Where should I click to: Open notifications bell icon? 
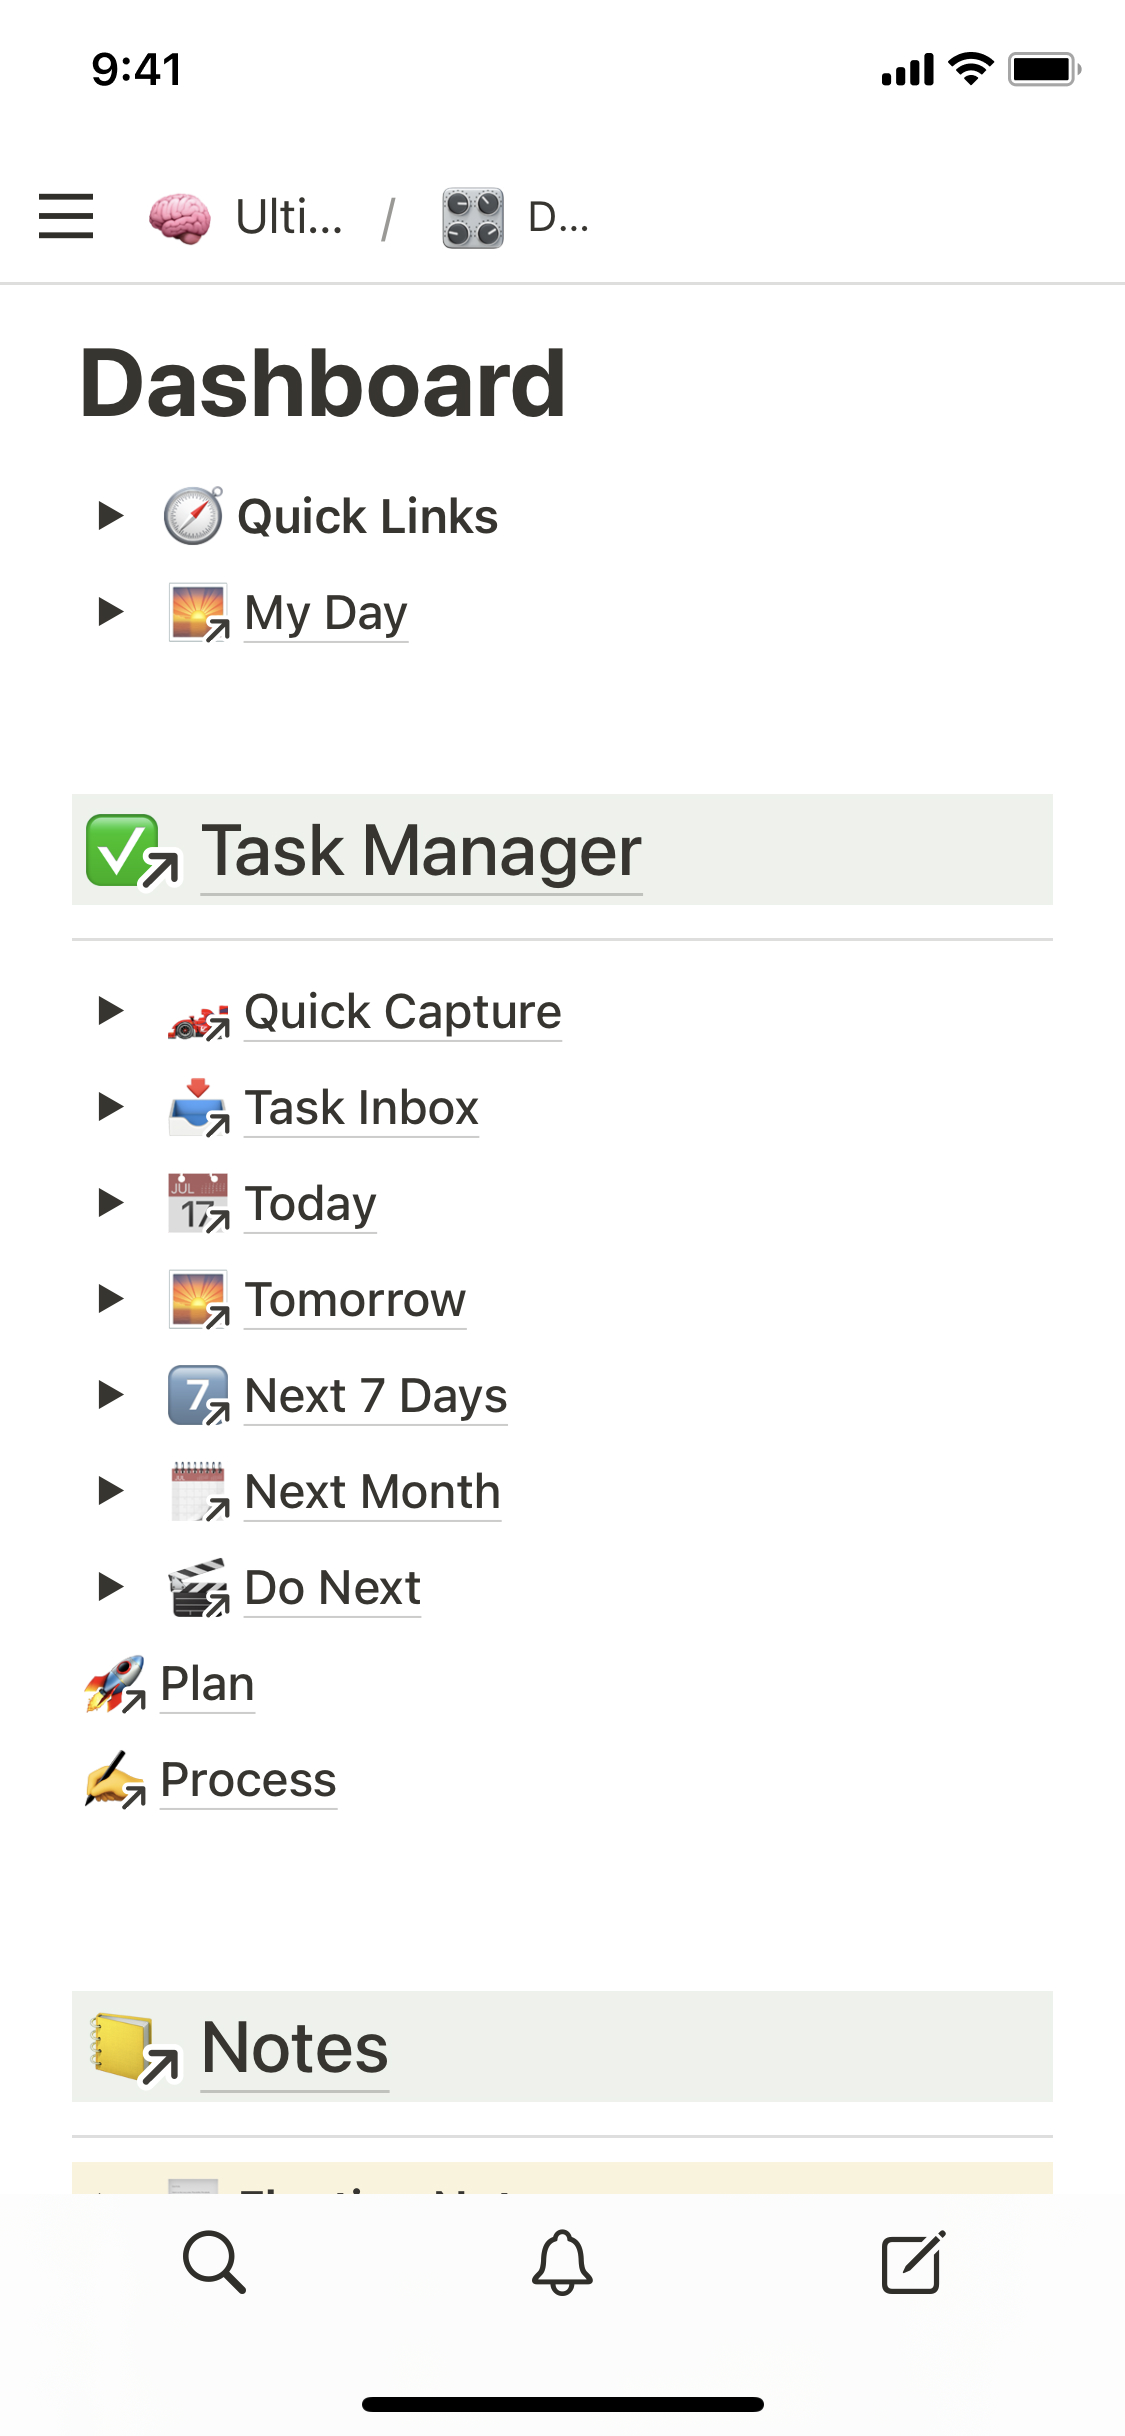[x=562, y=2261]
